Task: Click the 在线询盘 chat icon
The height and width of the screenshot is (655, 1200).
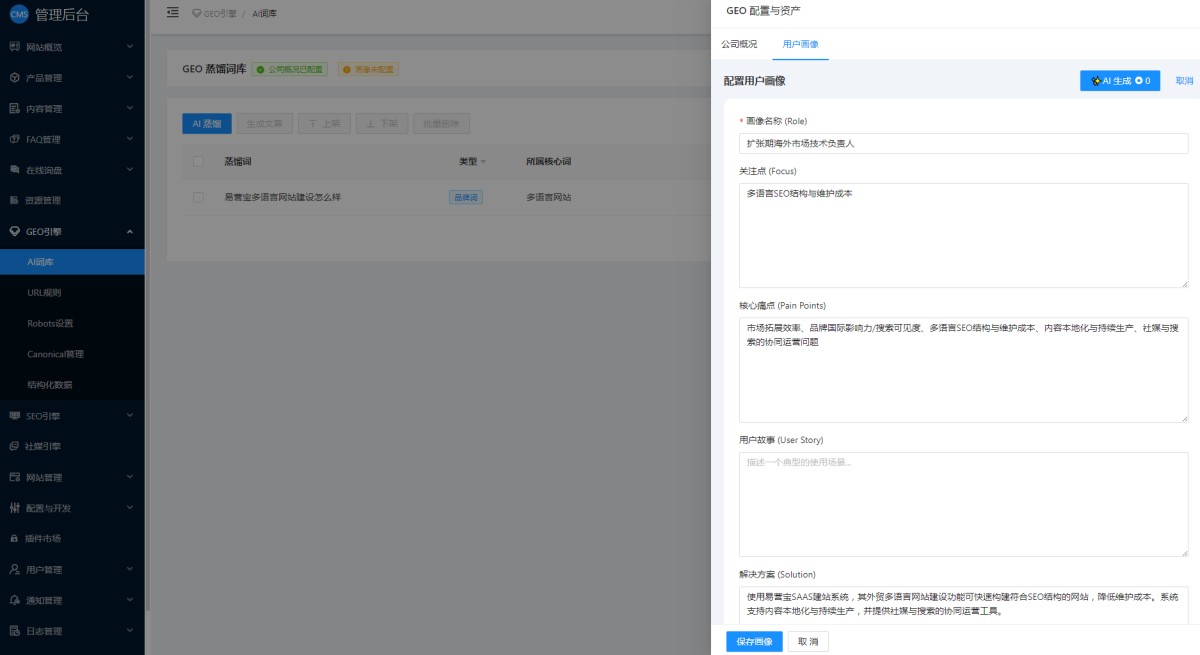Action: point(14,170)
